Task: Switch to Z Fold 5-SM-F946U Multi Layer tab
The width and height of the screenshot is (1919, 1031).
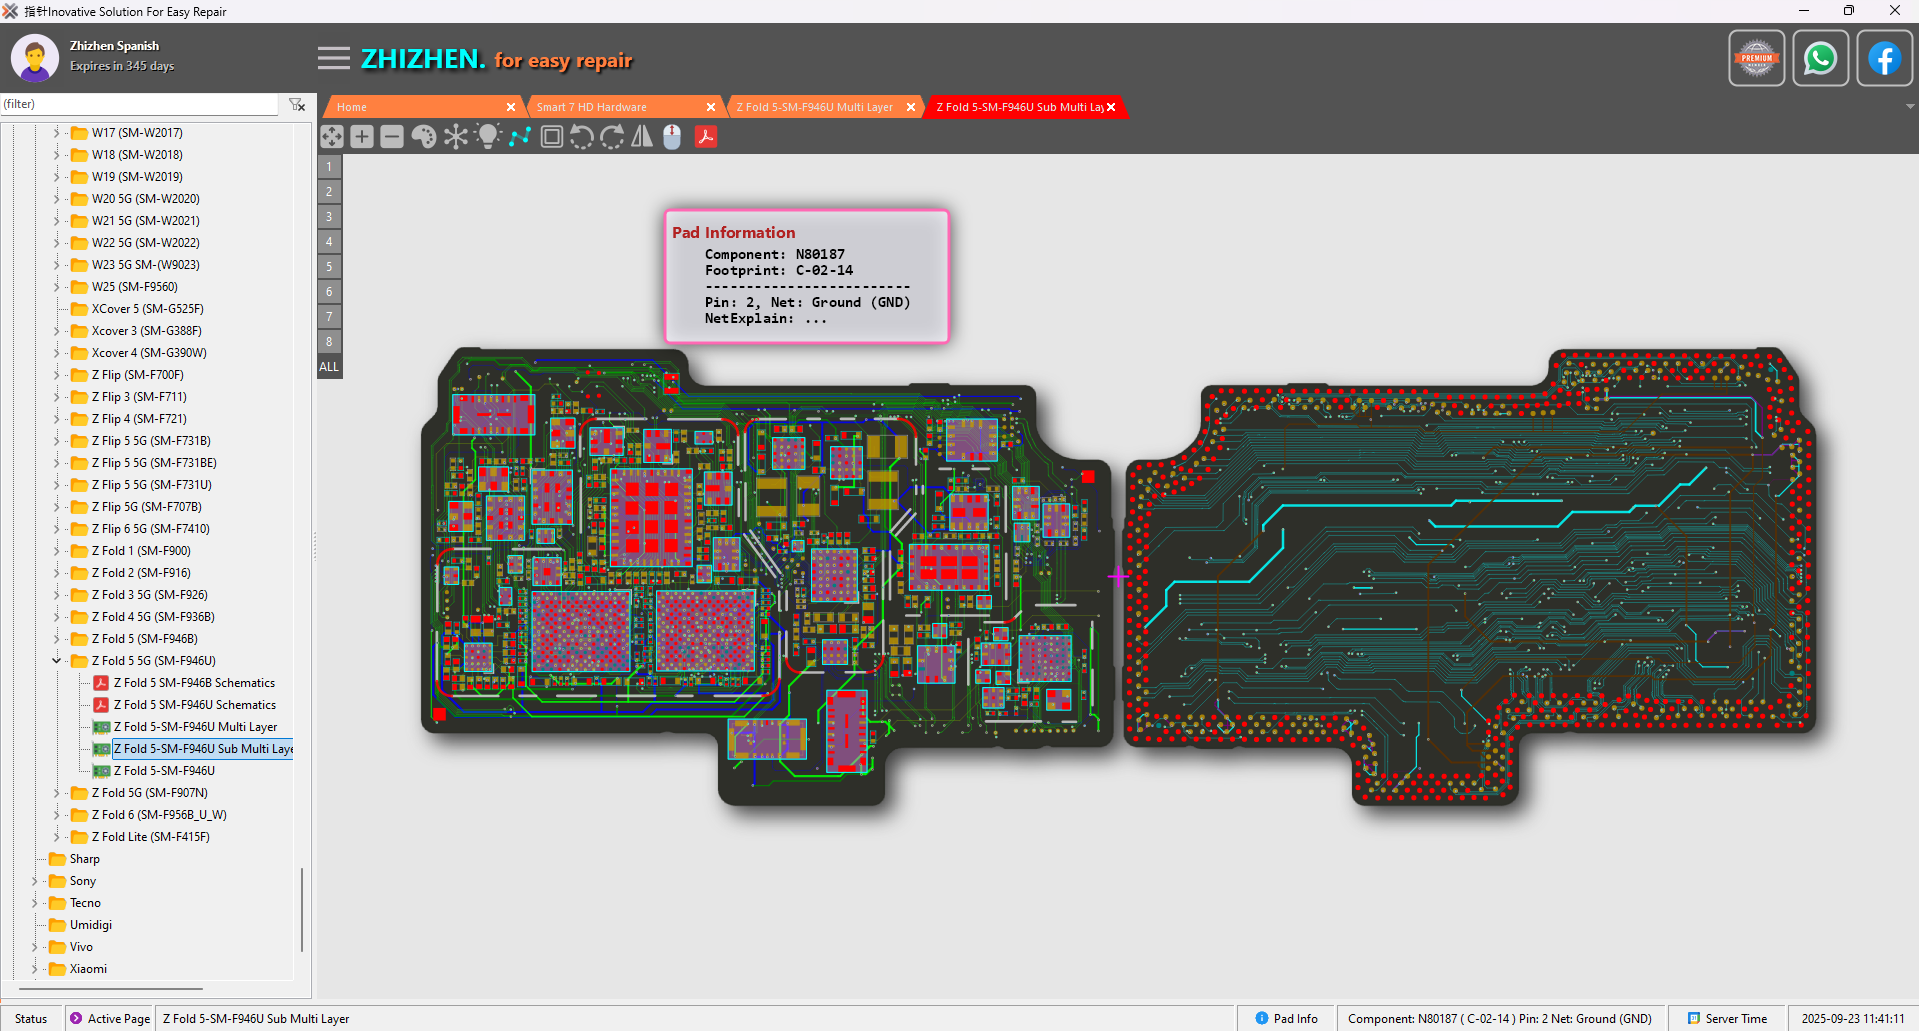Action: (x=815, y=107)
